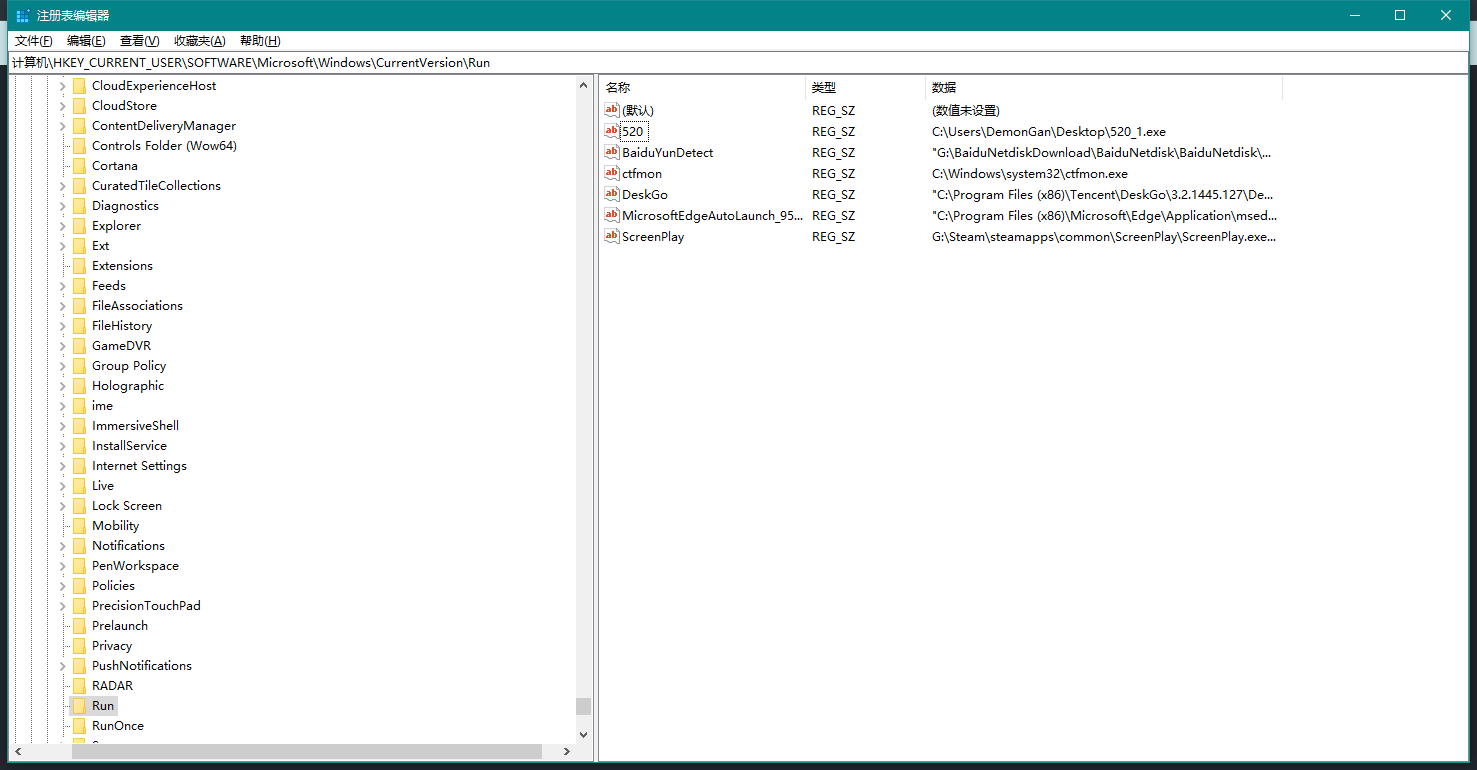Click the Privacy folder icon

pyautogui.click(x=79, y=645)
